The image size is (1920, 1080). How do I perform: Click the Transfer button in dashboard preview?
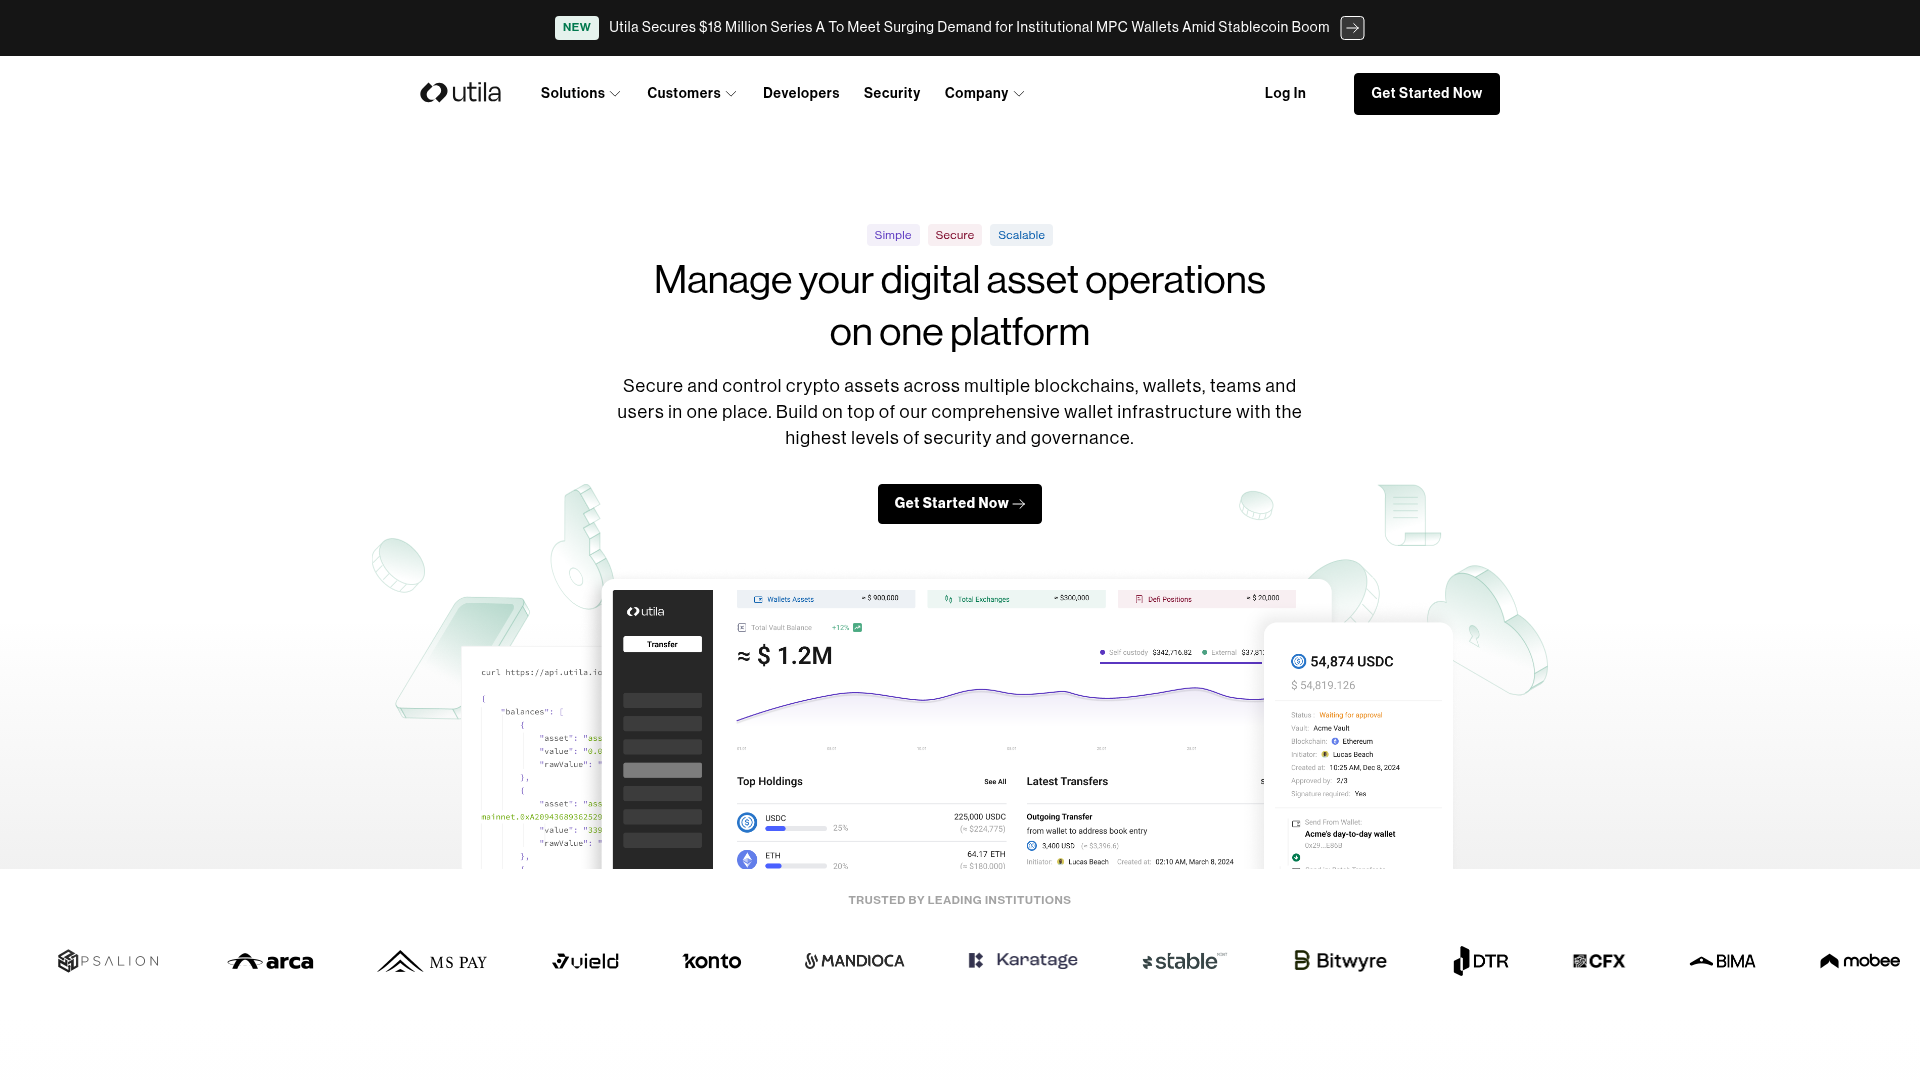tap(662, 645)
